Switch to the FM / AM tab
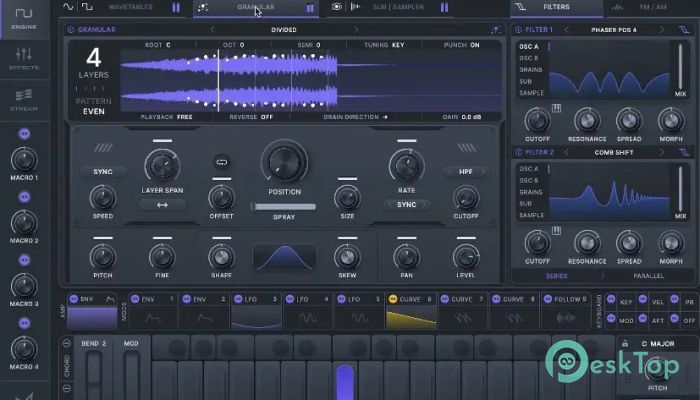Viewport: 700px width, 400px height. click(x=652, y=7)
